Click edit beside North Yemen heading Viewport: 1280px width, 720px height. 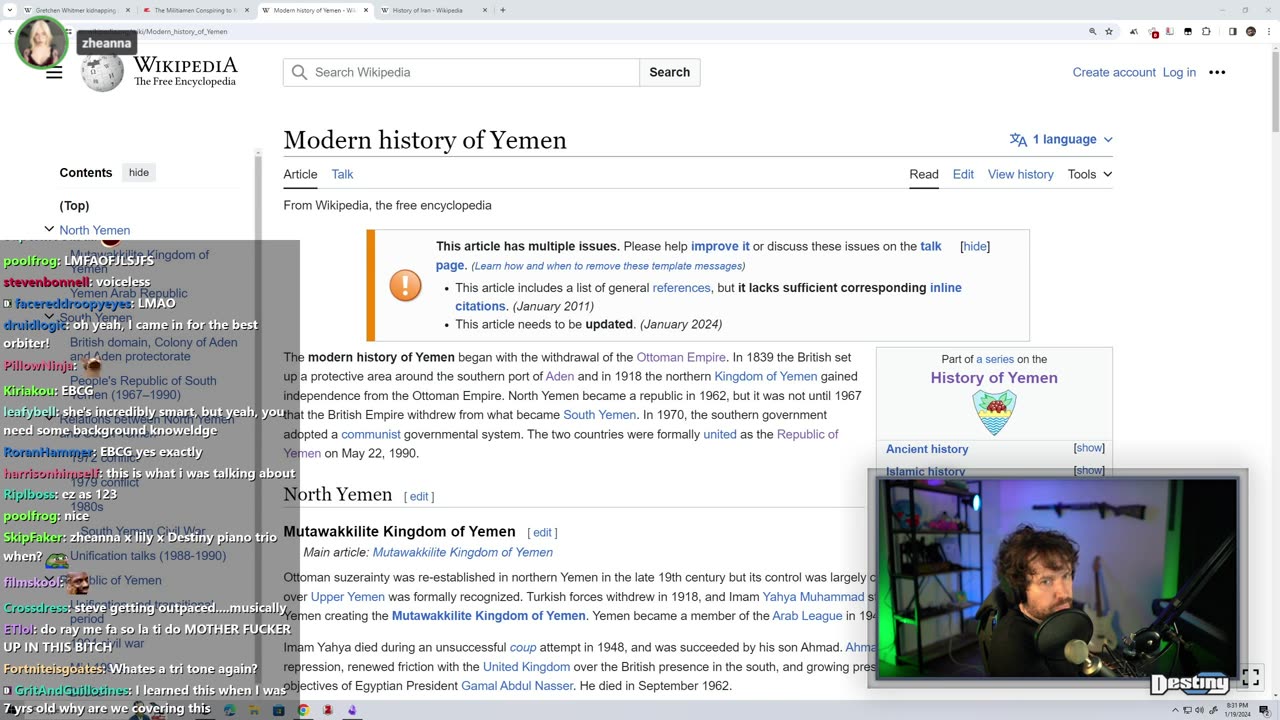419,496
